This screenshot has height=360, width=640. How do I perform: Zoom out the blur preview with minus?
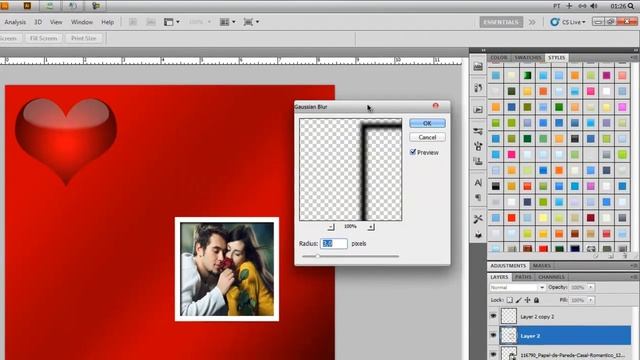click(331, 227)
